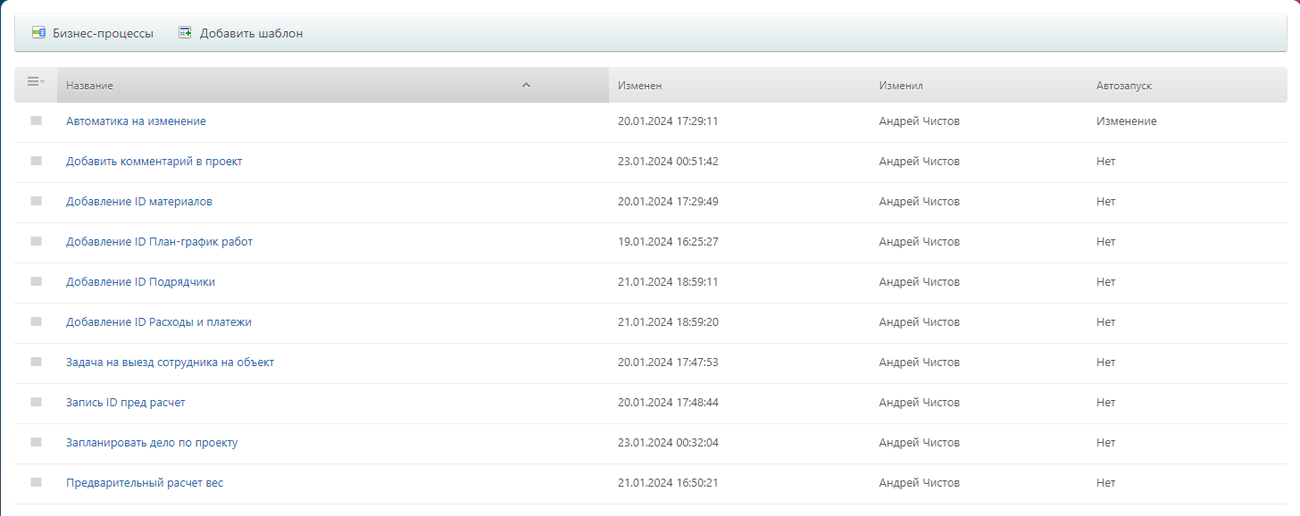This screenshot has height=516, width=1300.
Task: Open row action menu for Добавление ID материалов
Action: pos(36,201)
